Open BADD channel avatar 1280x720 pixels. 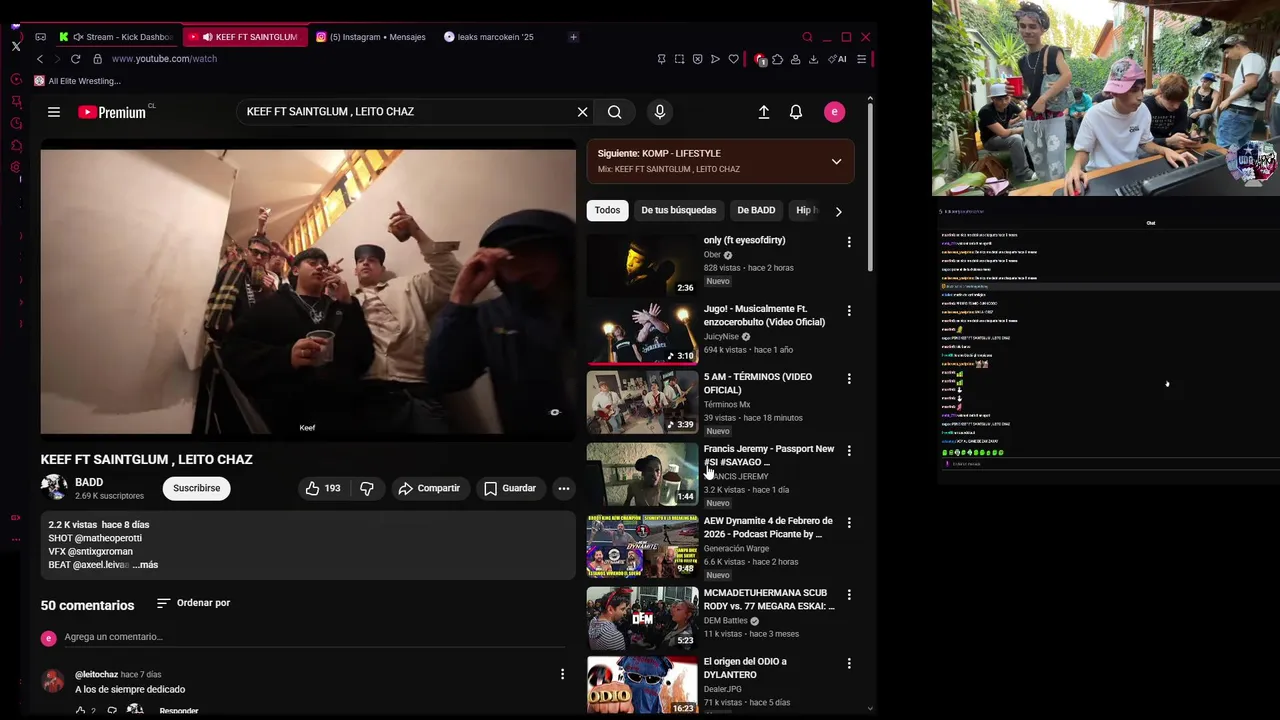click(x=54, y=488)
